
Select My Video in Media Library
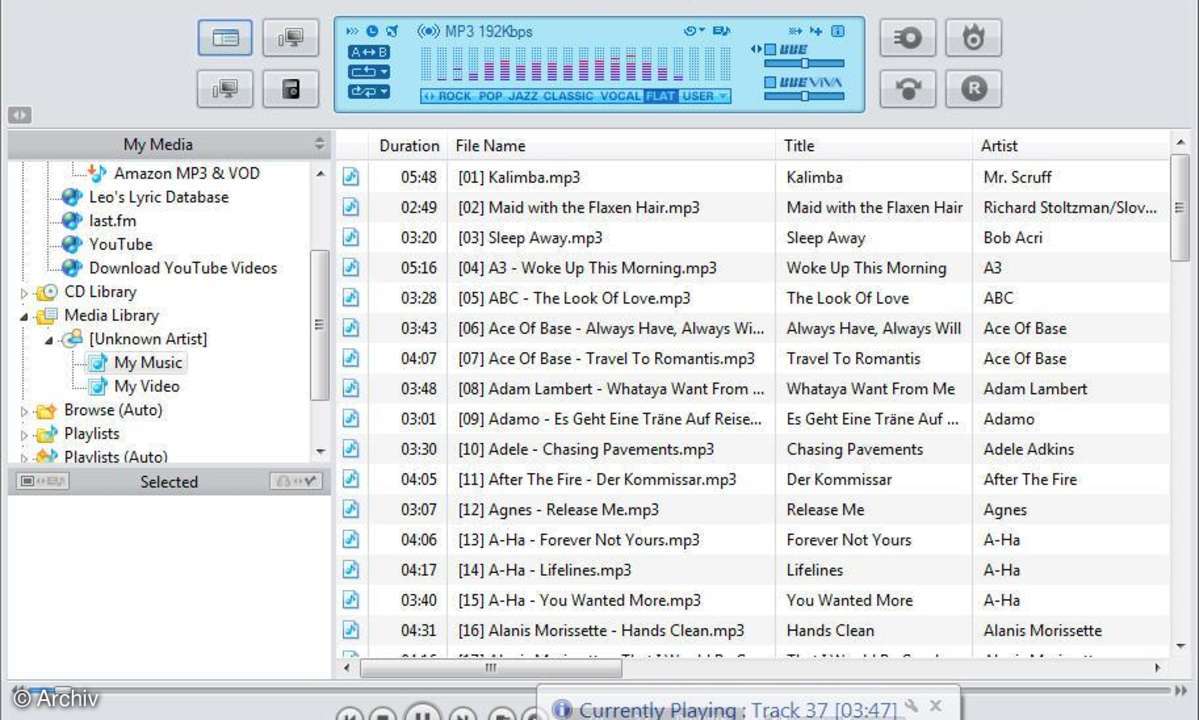(146, 386)
